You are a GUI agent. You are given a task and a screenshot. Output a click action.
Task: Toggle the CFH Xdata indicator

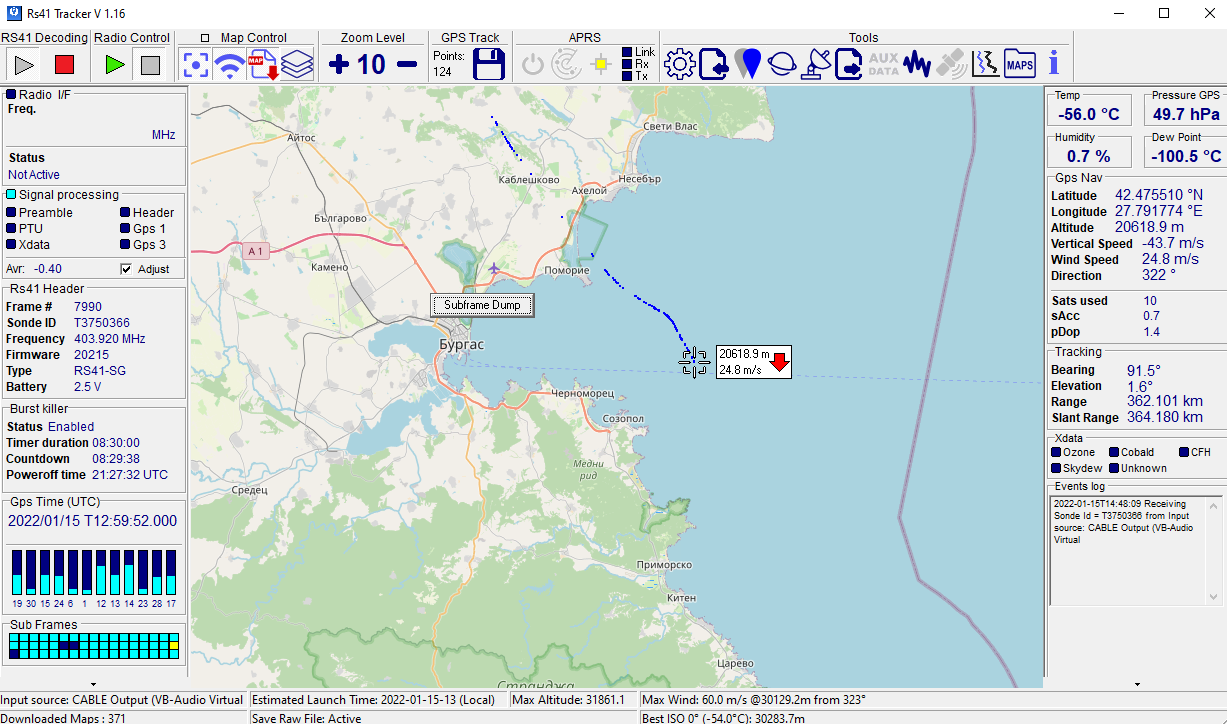coord(1184,452)
